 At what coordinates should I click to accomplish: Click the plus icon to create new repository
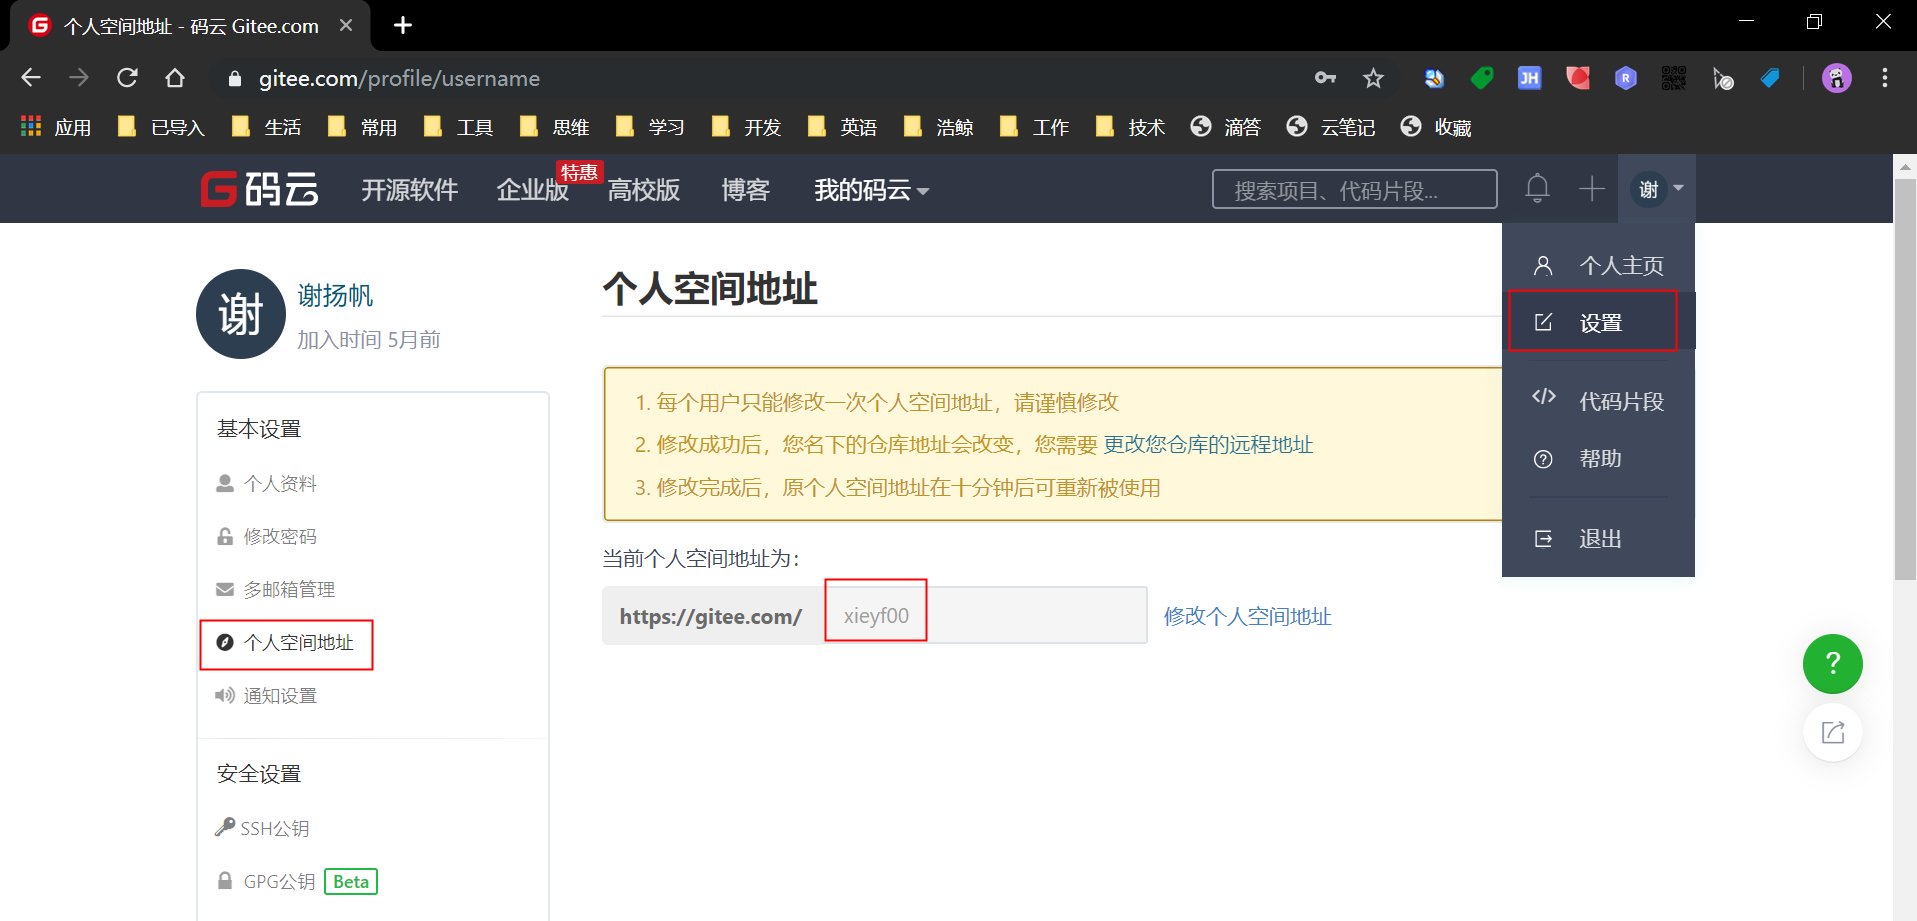click(x=1592, y=188)
